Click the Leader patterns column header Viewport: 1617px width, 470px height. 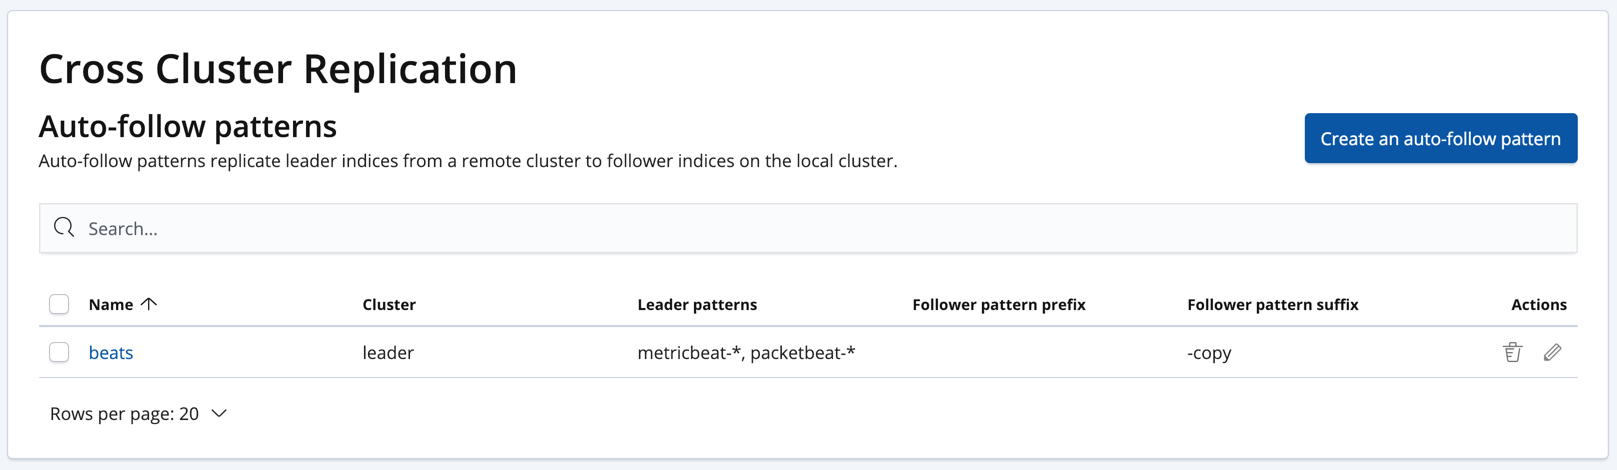point(697,304)
